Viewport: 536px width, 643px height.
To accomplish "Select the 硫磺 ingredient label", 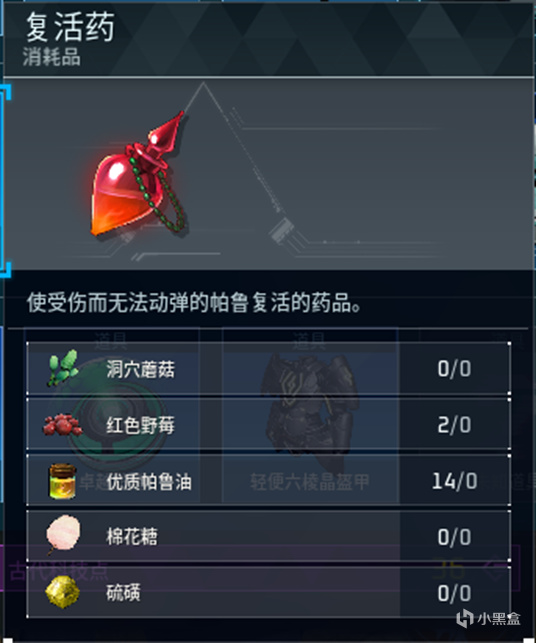I will coord(123,593).
